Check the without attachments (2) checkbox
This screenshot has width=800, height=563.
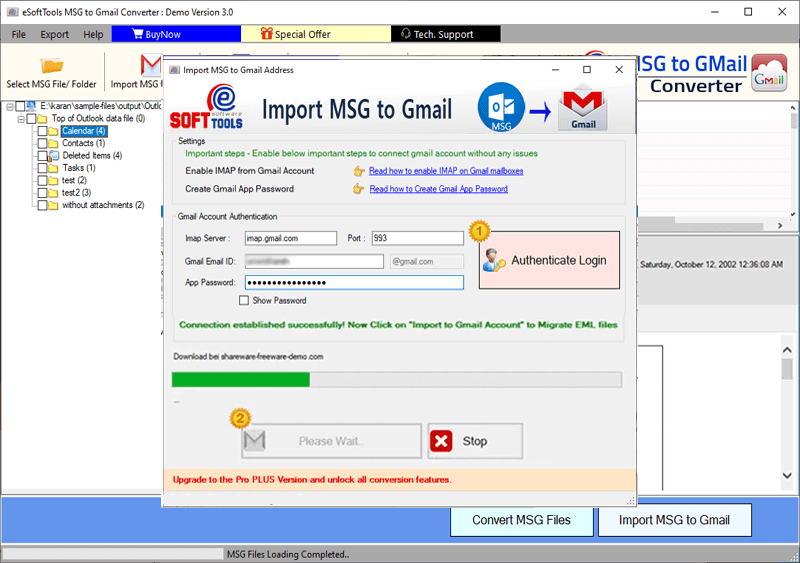coord(42,205)
